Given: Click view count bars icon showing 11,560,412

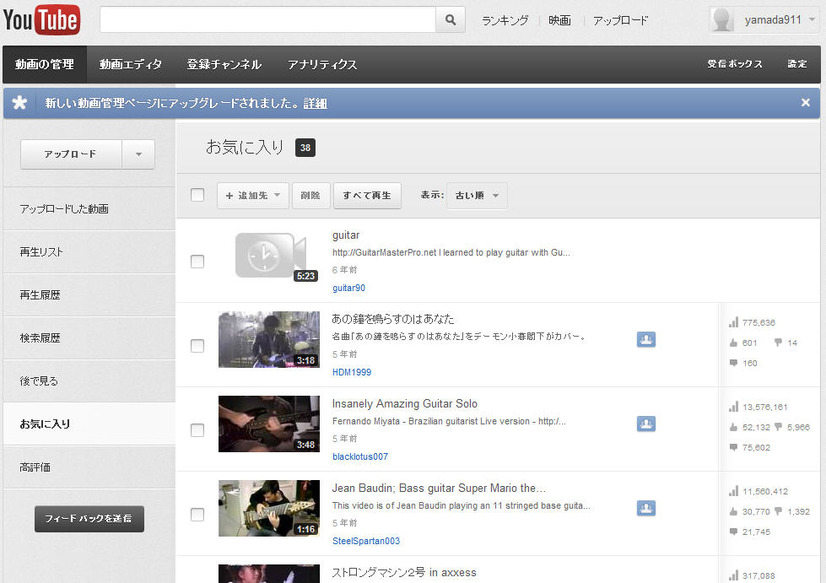Looking at the screenshot, I should pos(733,491).
